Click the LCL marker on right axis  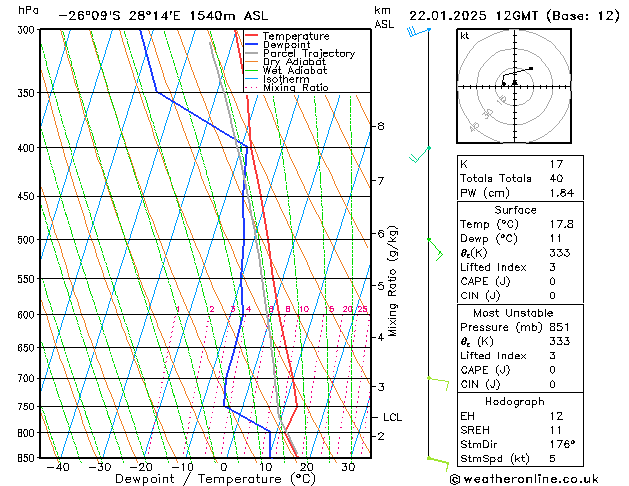[392, 417]
